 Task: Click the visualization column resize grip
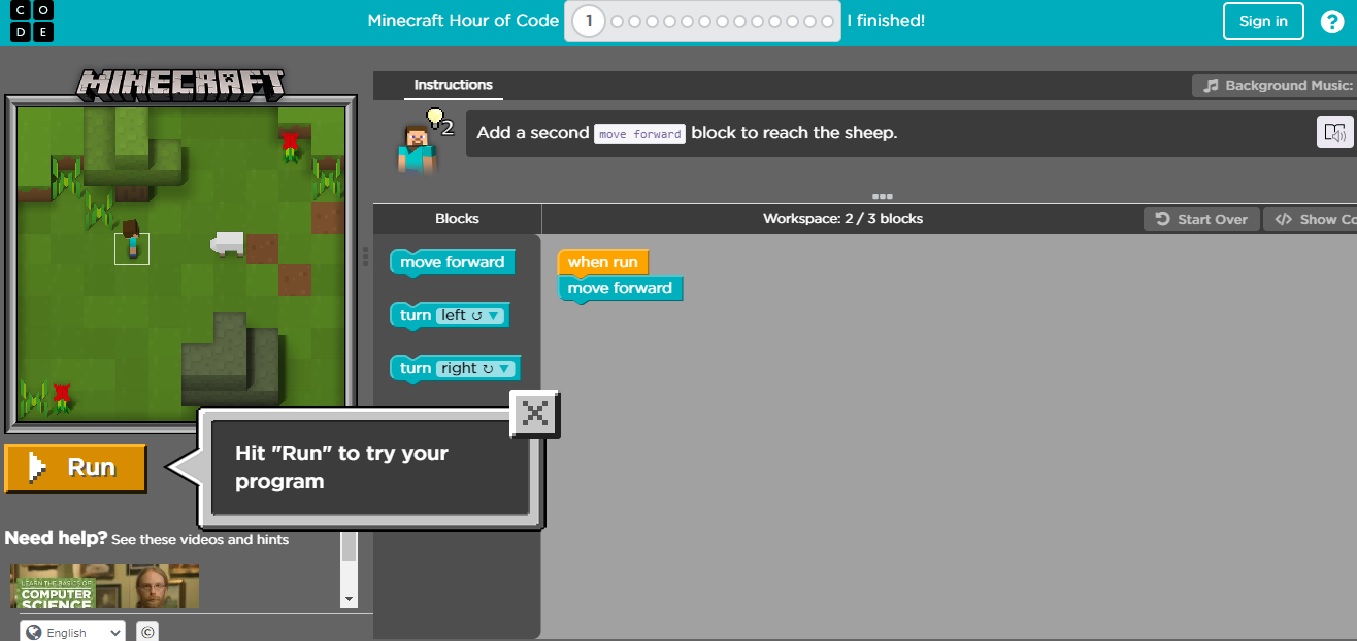pos(365,258)
